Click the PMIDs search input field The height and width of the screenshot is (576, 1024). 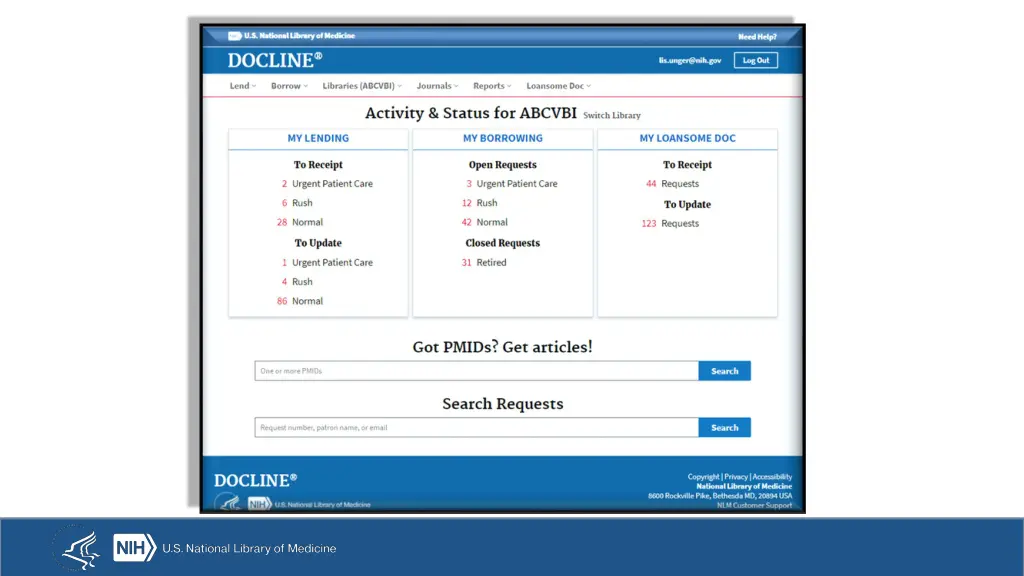476,371
